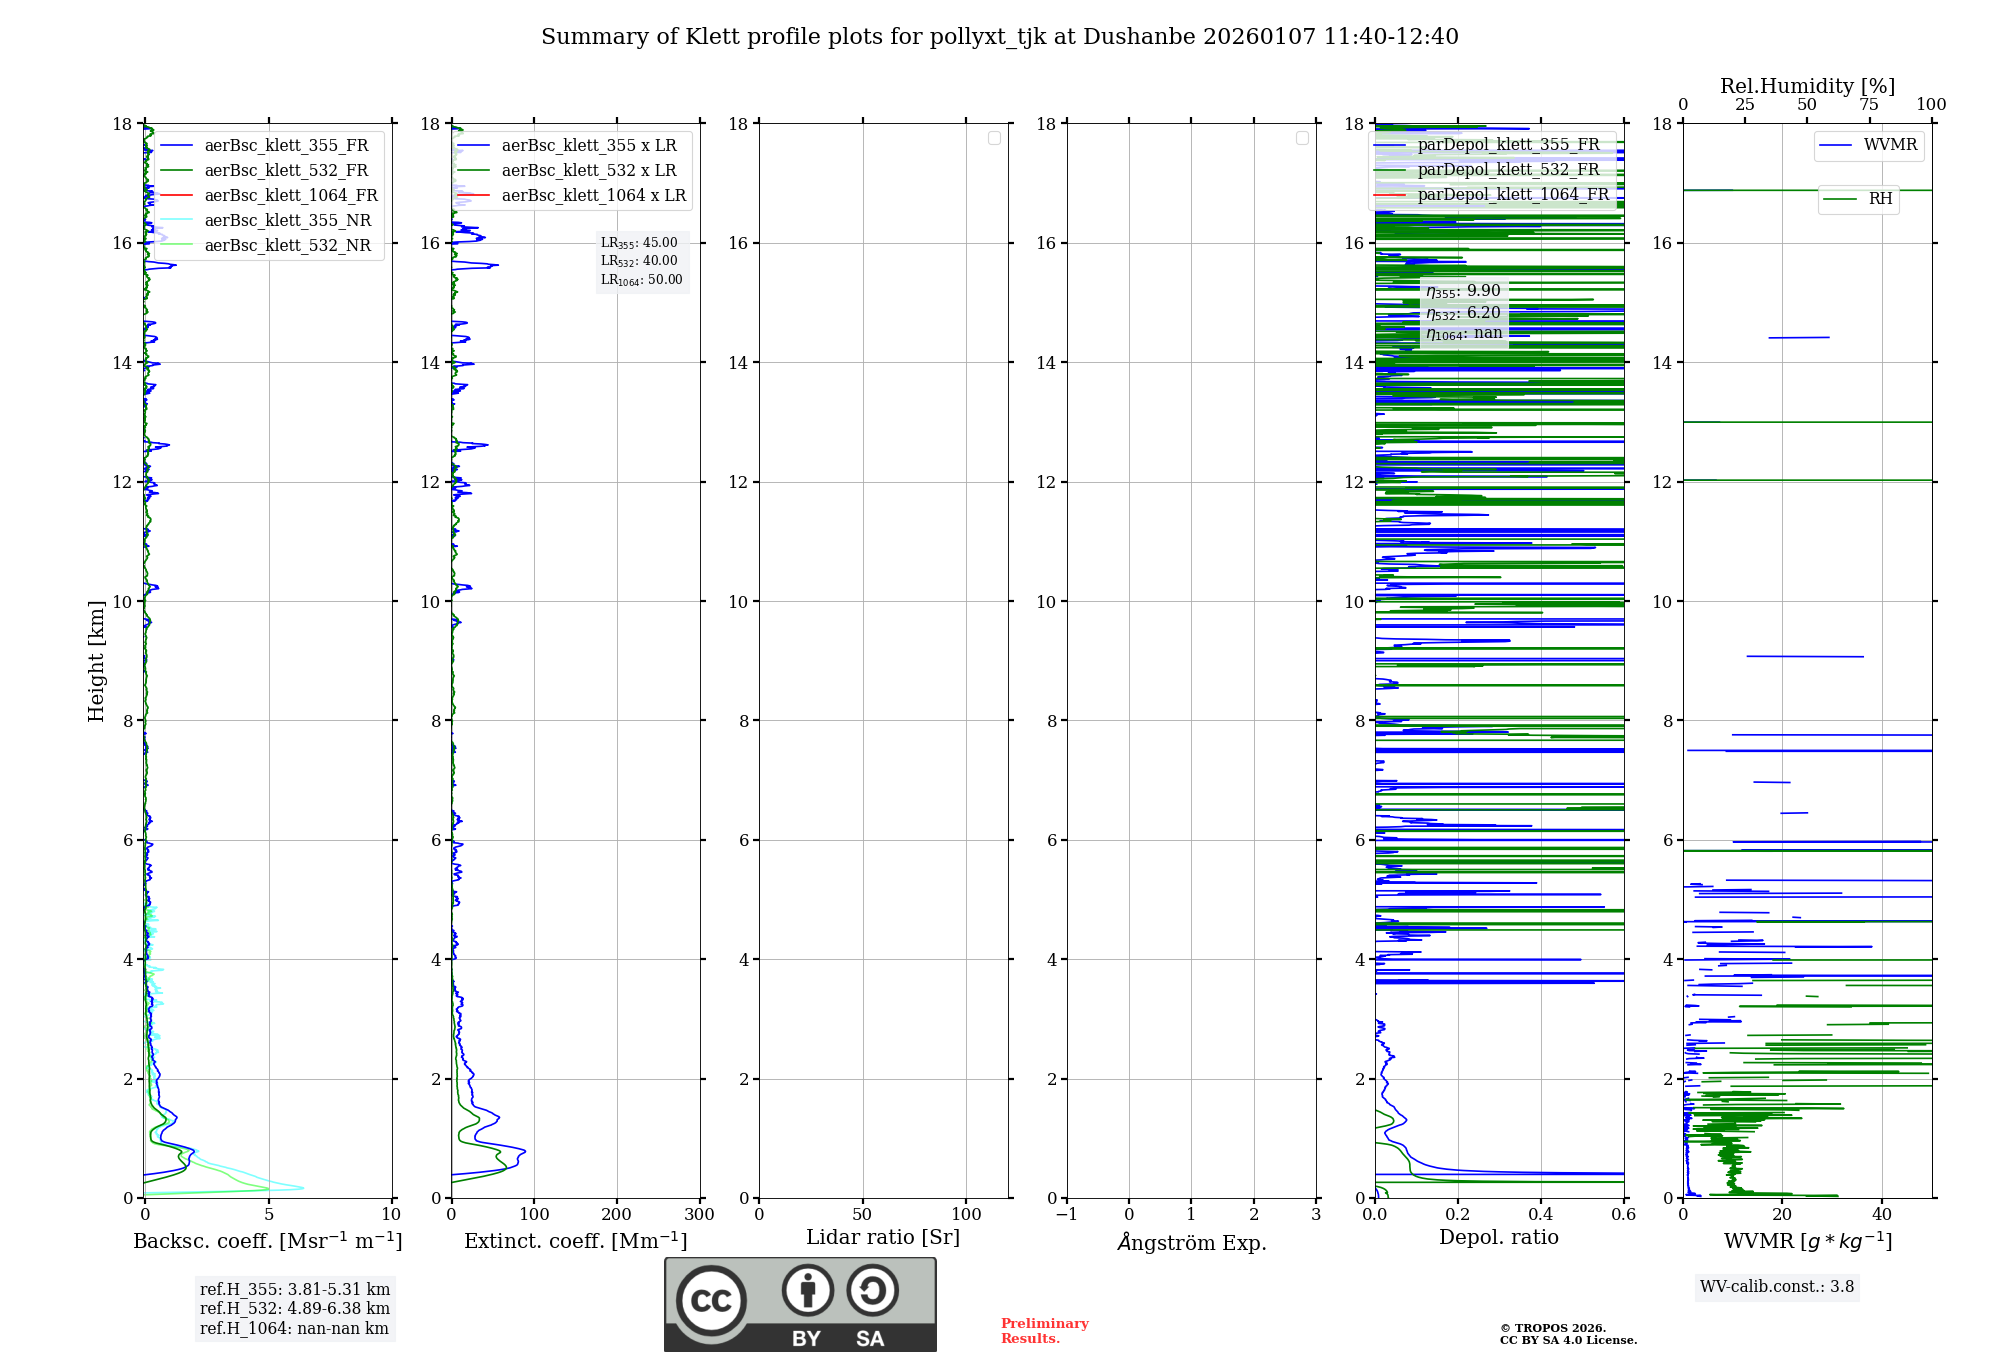Image resolution: width=2000 pixels, height=1360 pixels.
Task: Click the Height [km] y-axis label
Action: [96, 661]
